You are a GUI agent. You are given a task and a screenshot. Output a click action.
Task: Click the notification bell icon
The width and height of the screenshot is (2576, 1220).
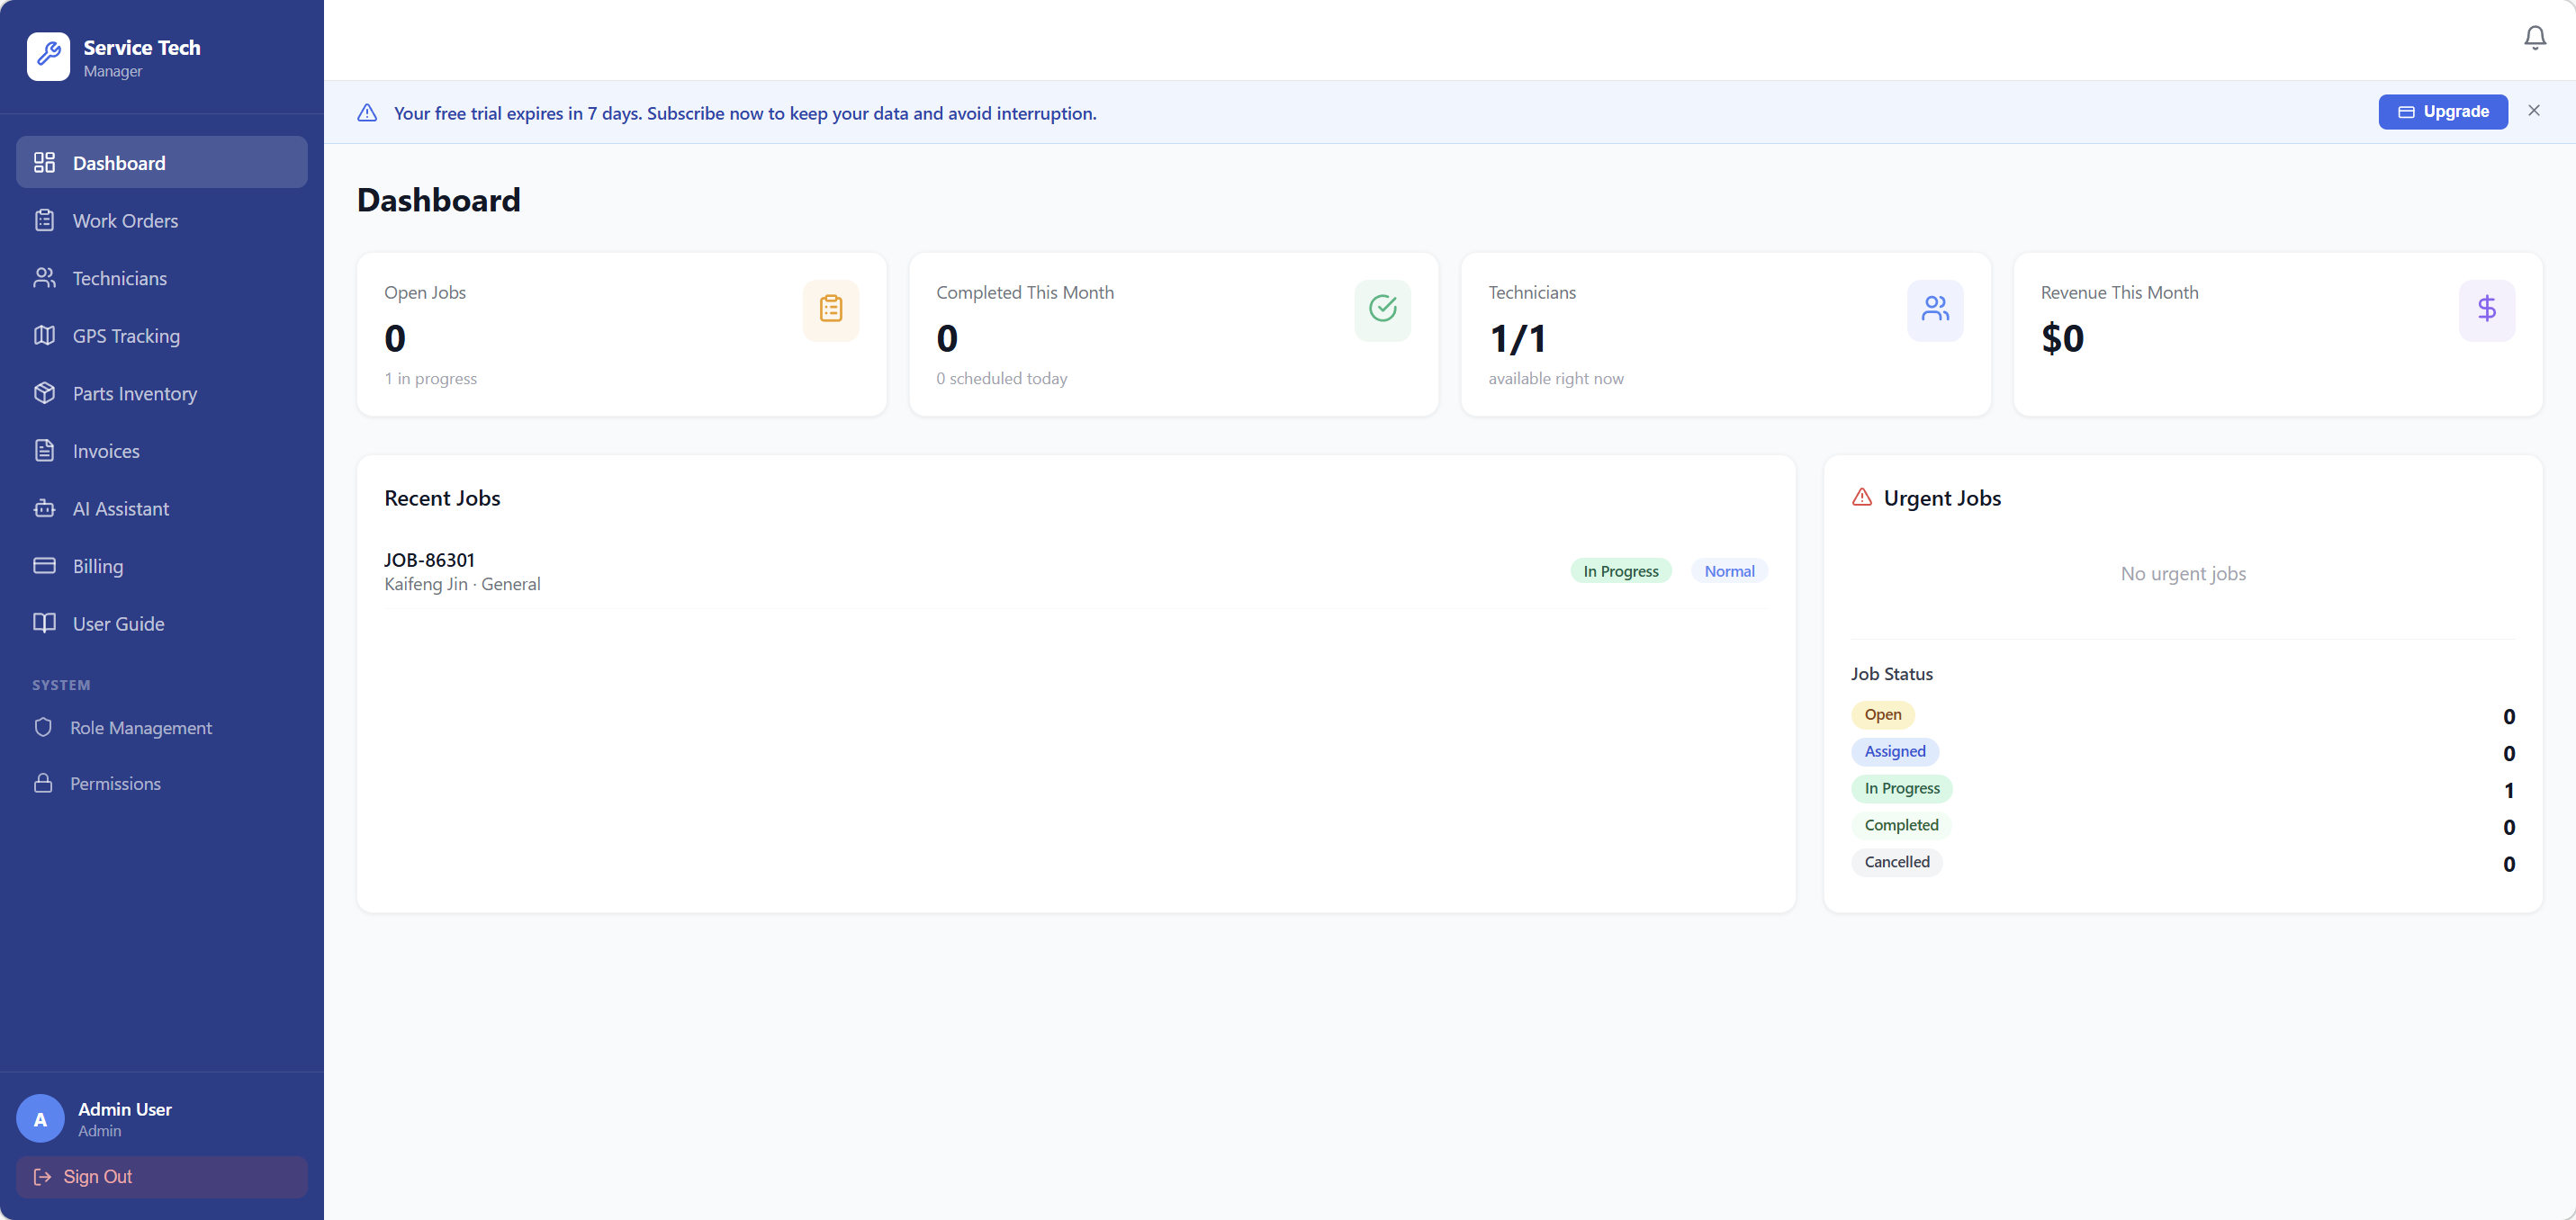(2534, 38)
